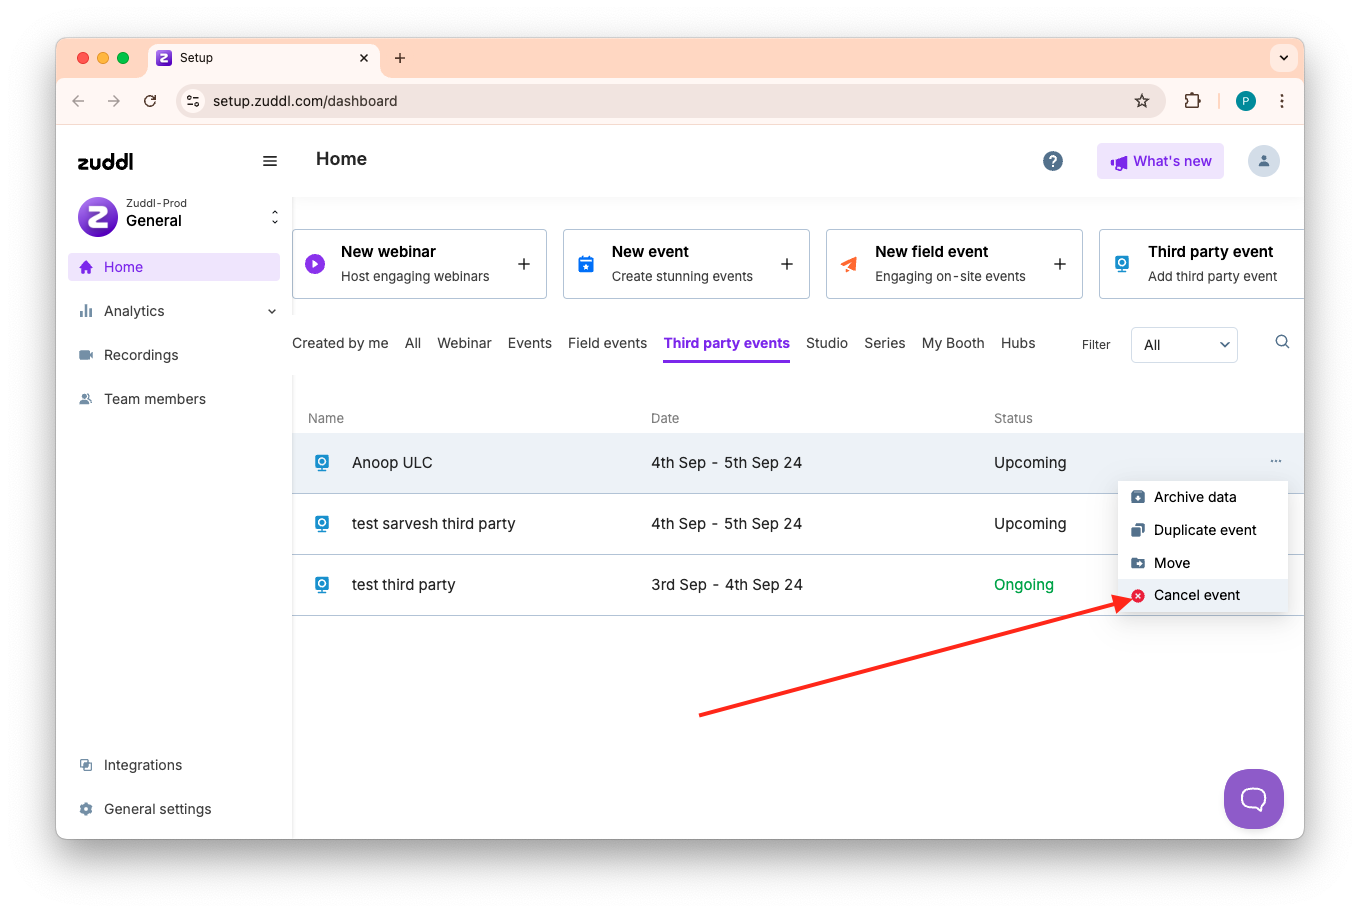1360x913 pixels.
Task: Open the Zuddl-Prod General workspace switcher
Action: (178, 217)
